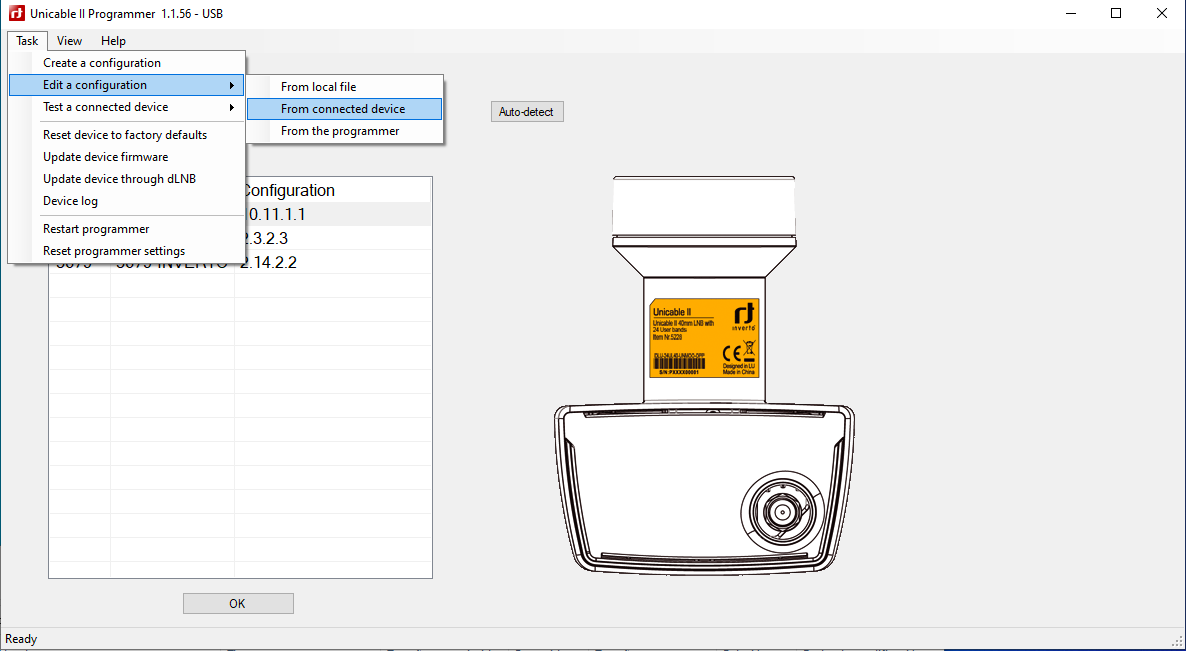Image resolution: width=1186 pixels, height=651 pixels.
Task: Choose From the programmer option
Action: tap(340, 131)
